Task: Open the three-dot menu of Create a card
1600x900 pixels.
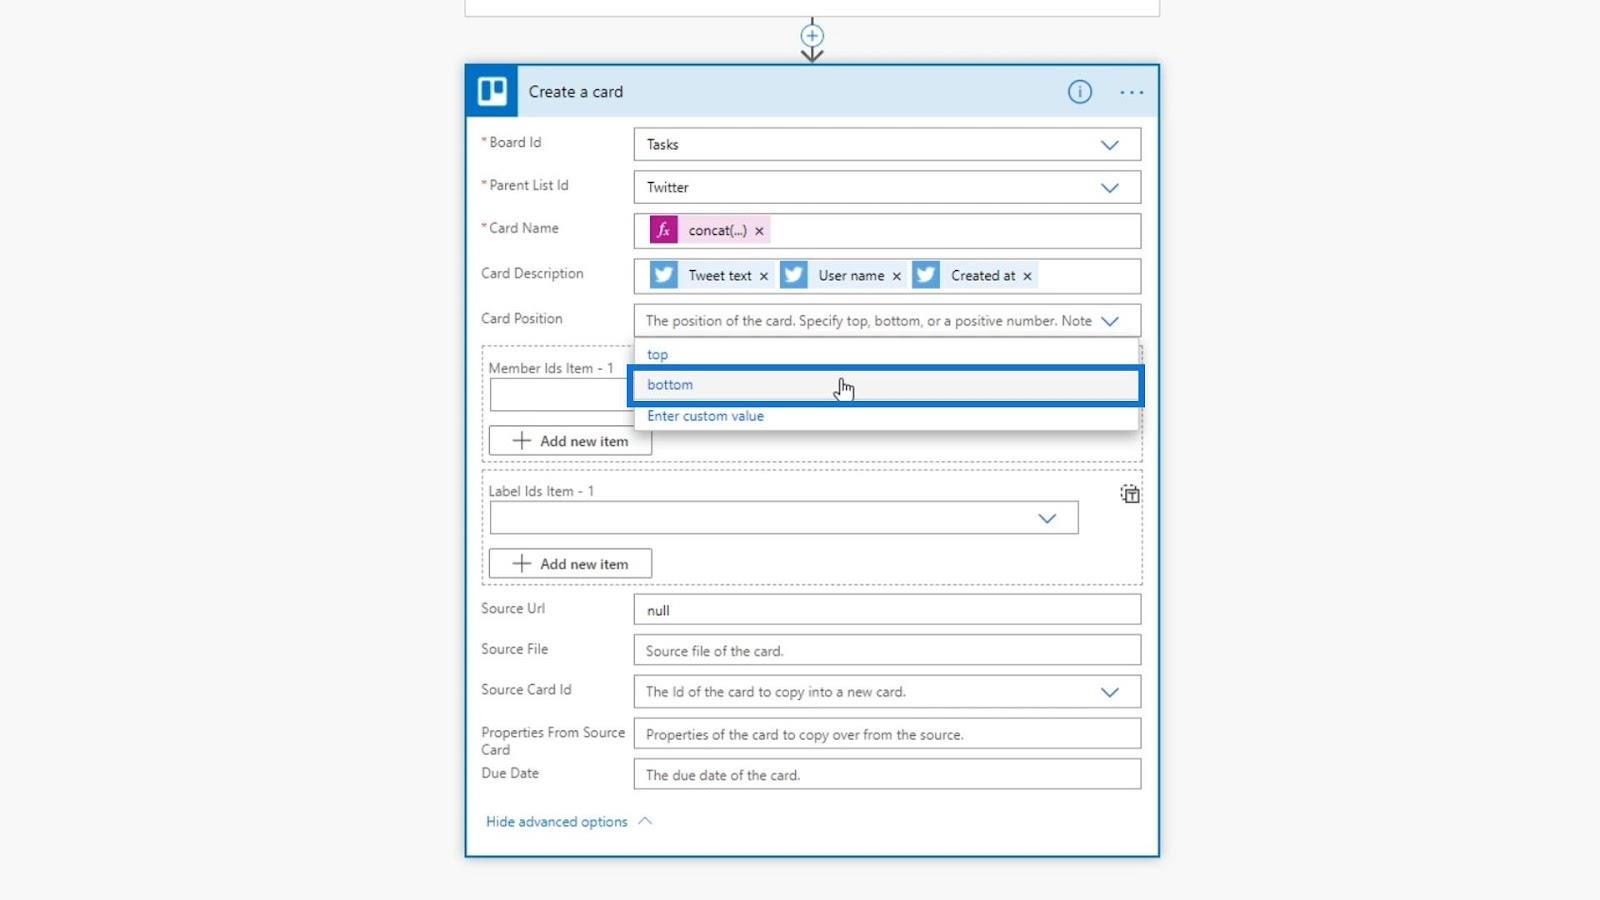Action: tap(1131, 92)
